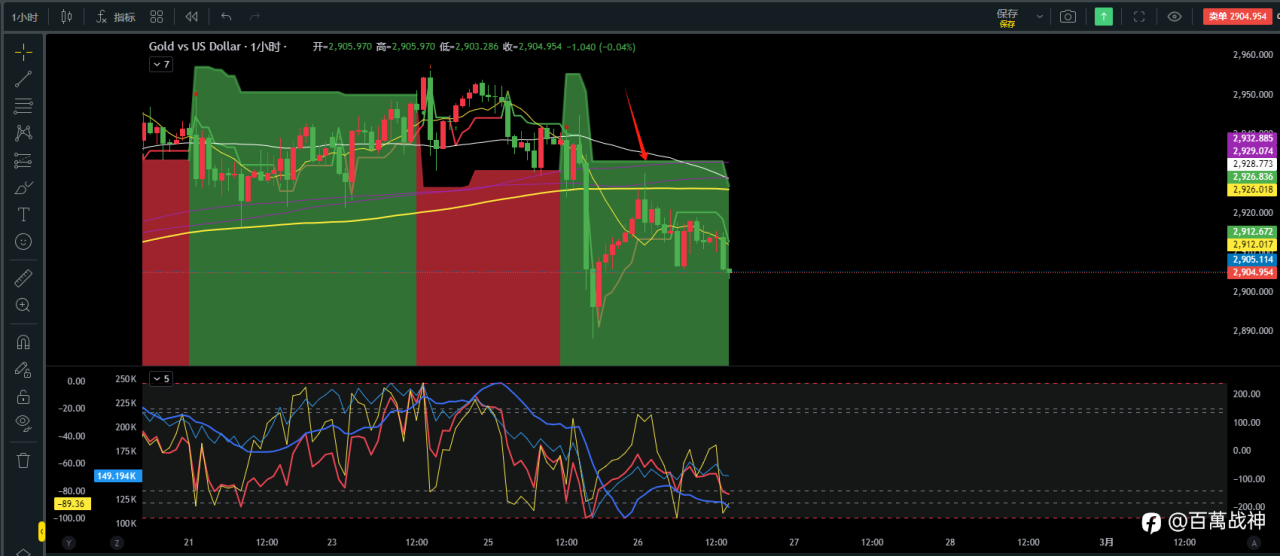The height and width of the screenshot is (556, 1280).
Task: Expand the collapsed 7 indicators legend
Action: click(x=161, y=64)
